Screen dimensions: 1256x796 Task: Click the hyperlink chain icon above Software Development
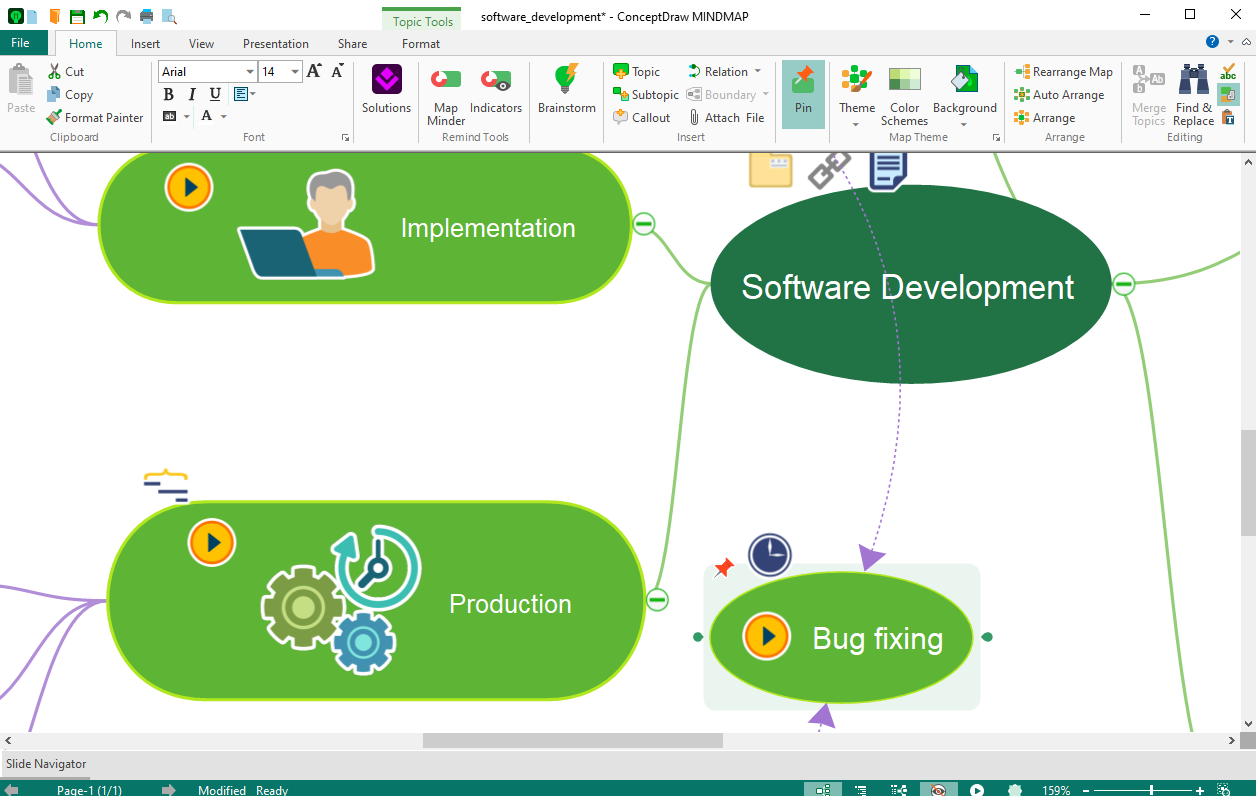pyautogui.click(x=828, y=169)
